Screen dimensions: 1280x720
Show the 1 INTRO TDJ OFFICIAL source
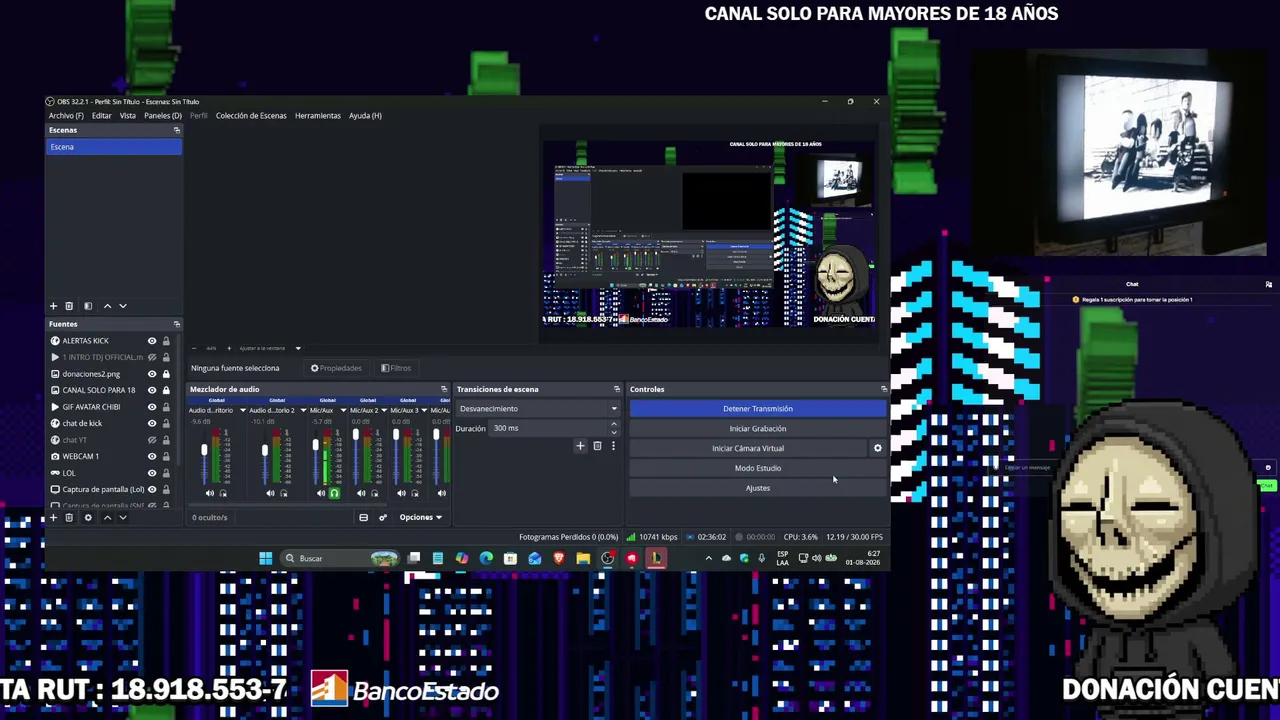pos(152,357)
